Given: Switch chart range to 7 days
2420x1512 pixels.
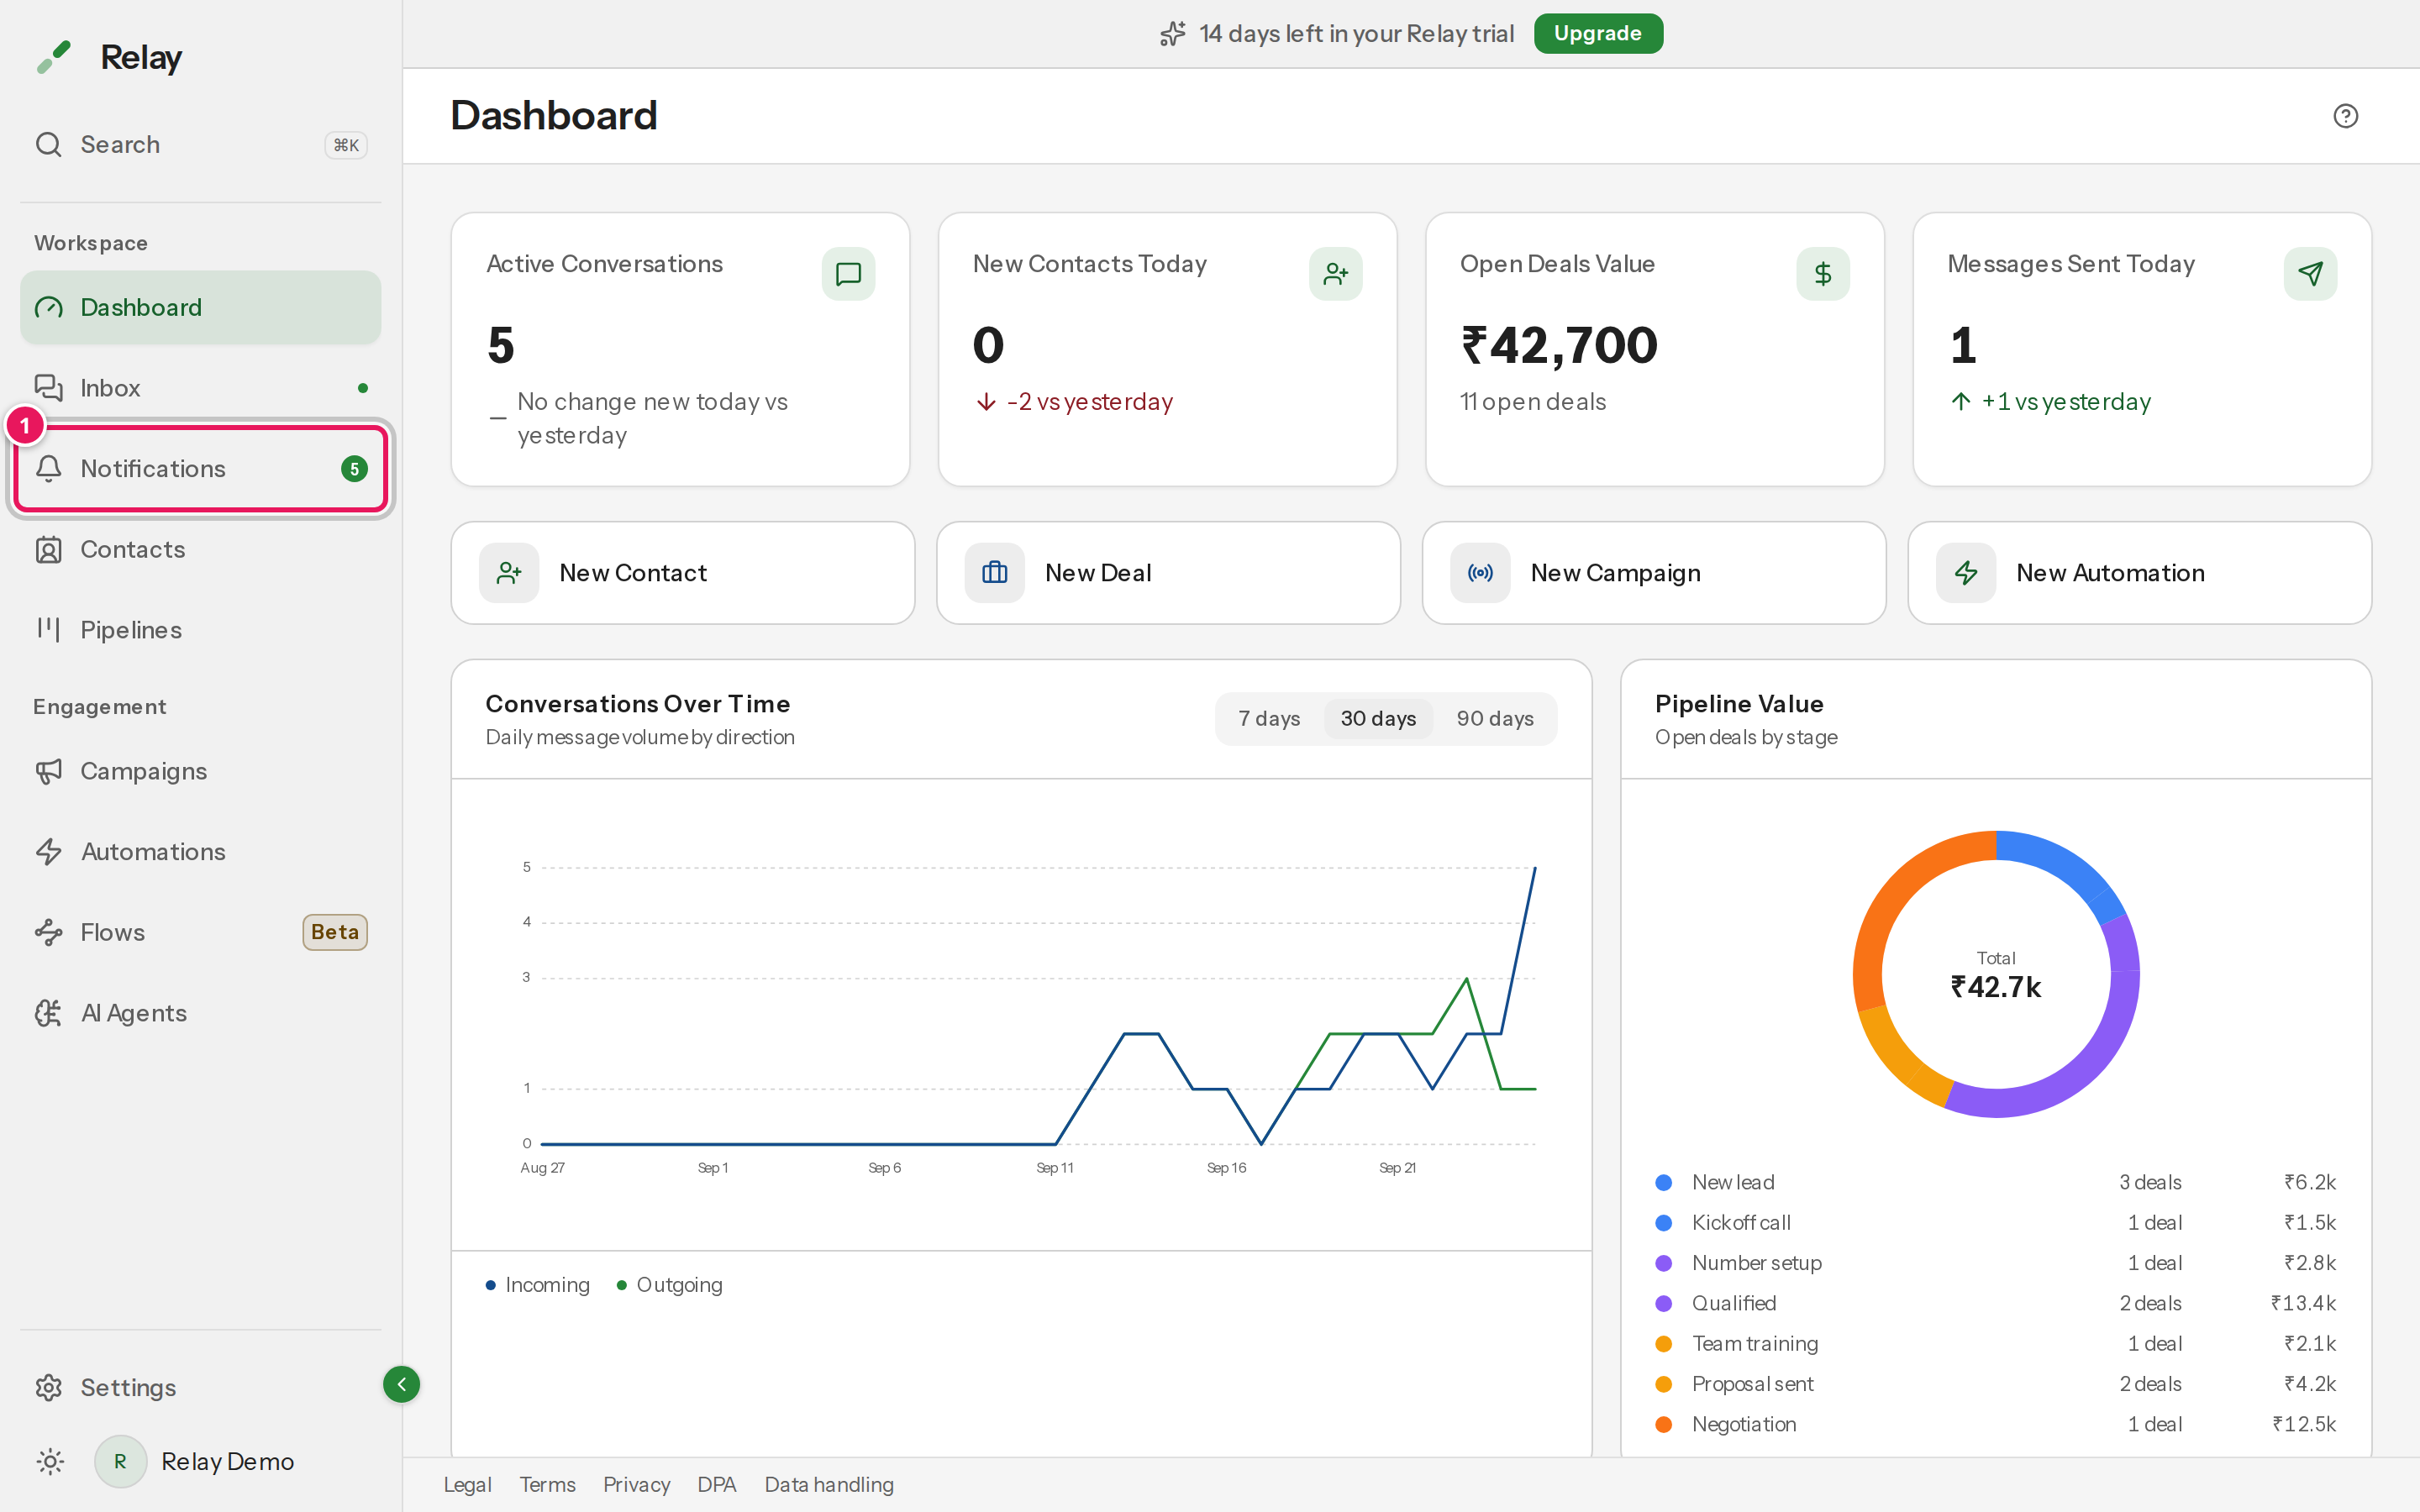Looking at the screenshot, I should coord(1269,719).
